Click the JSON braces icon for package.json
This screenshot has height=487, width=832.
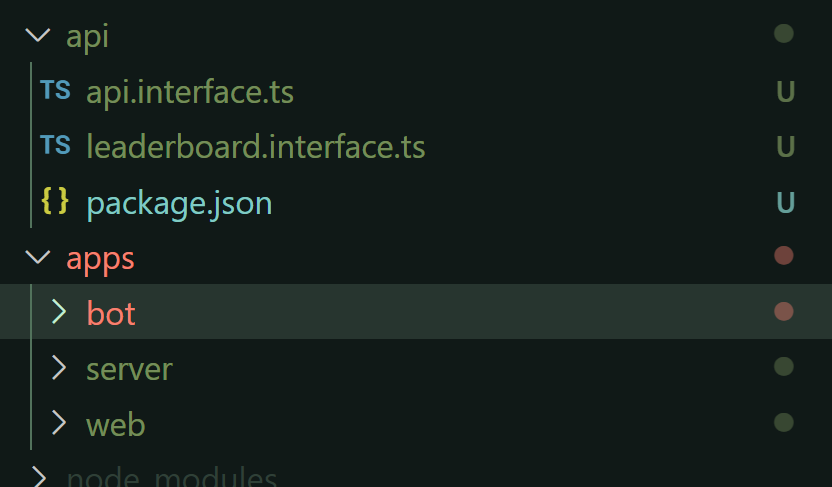pos(55,201)
